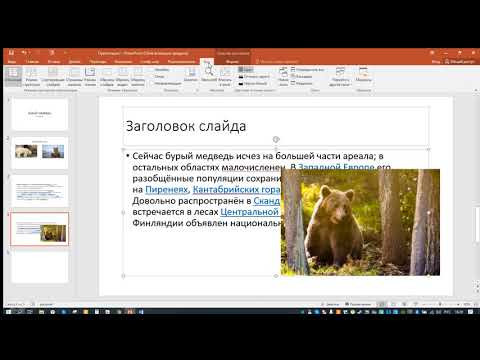Select slide 1 thumbnail
The image size is (480, 360).
coord(40,114)
